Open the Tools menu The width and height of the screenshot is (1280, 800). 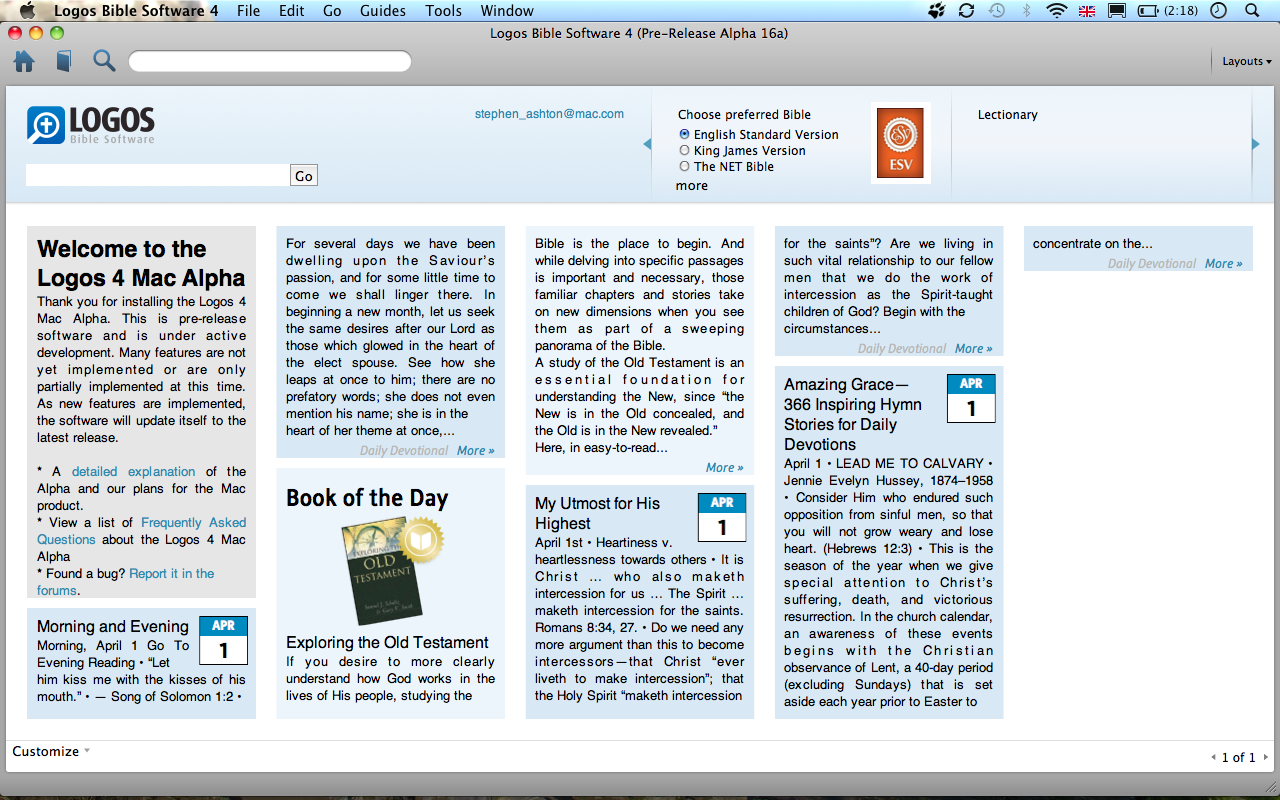pos(443,11)
